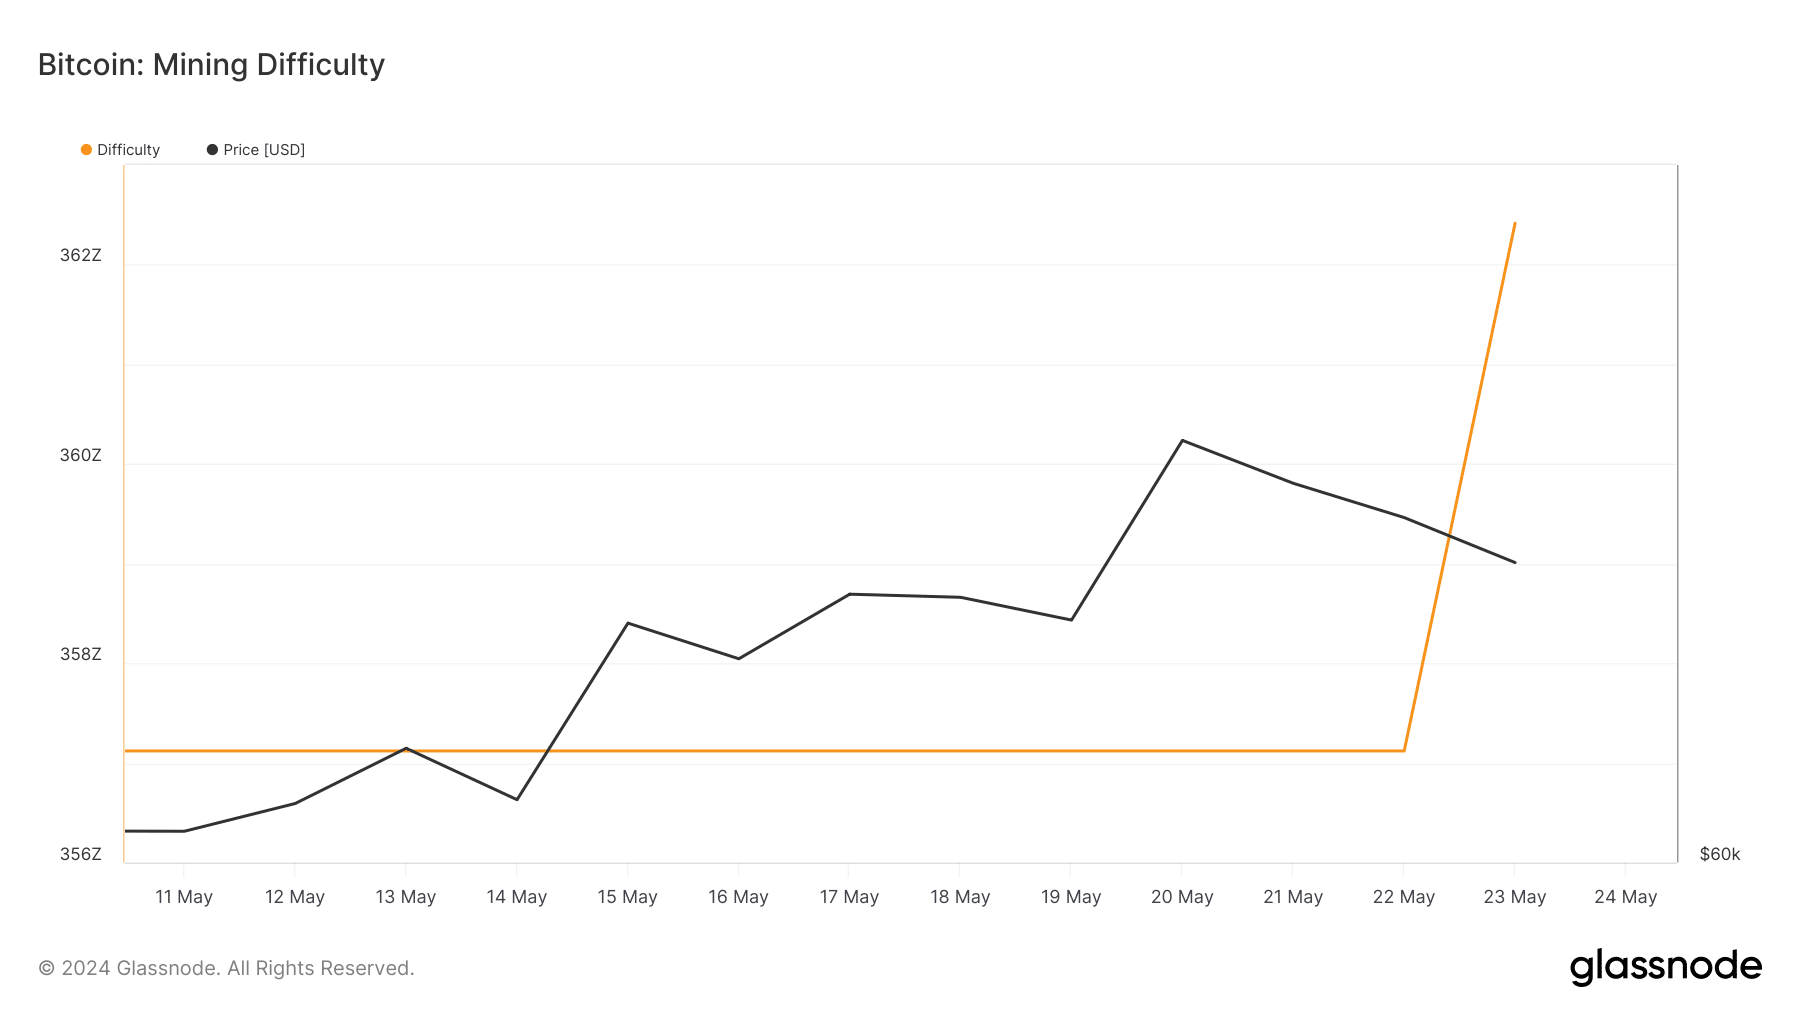Click the price line peak at 20 May
This screenshot has height=1013, width=1800.
click(1182, 440)
